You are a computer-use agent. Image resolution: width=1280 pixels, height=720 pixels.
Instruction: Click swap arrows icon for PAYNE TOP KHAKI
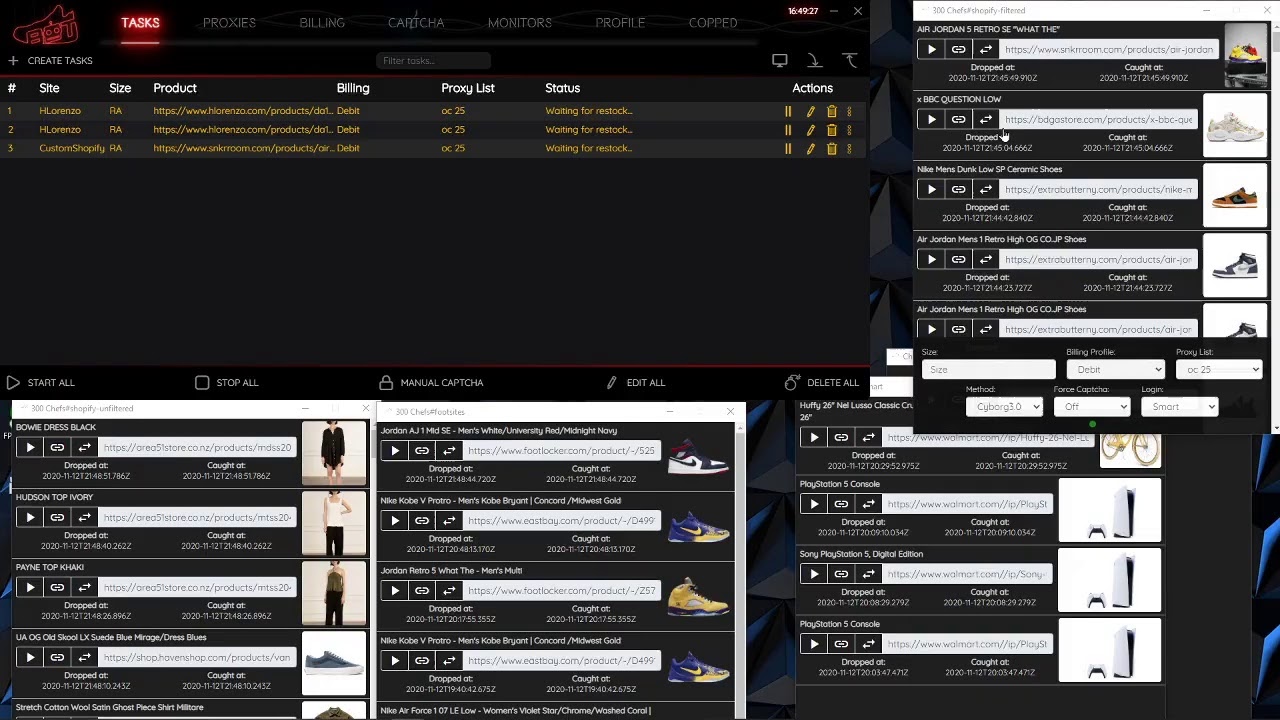click(x=84, y=587)
